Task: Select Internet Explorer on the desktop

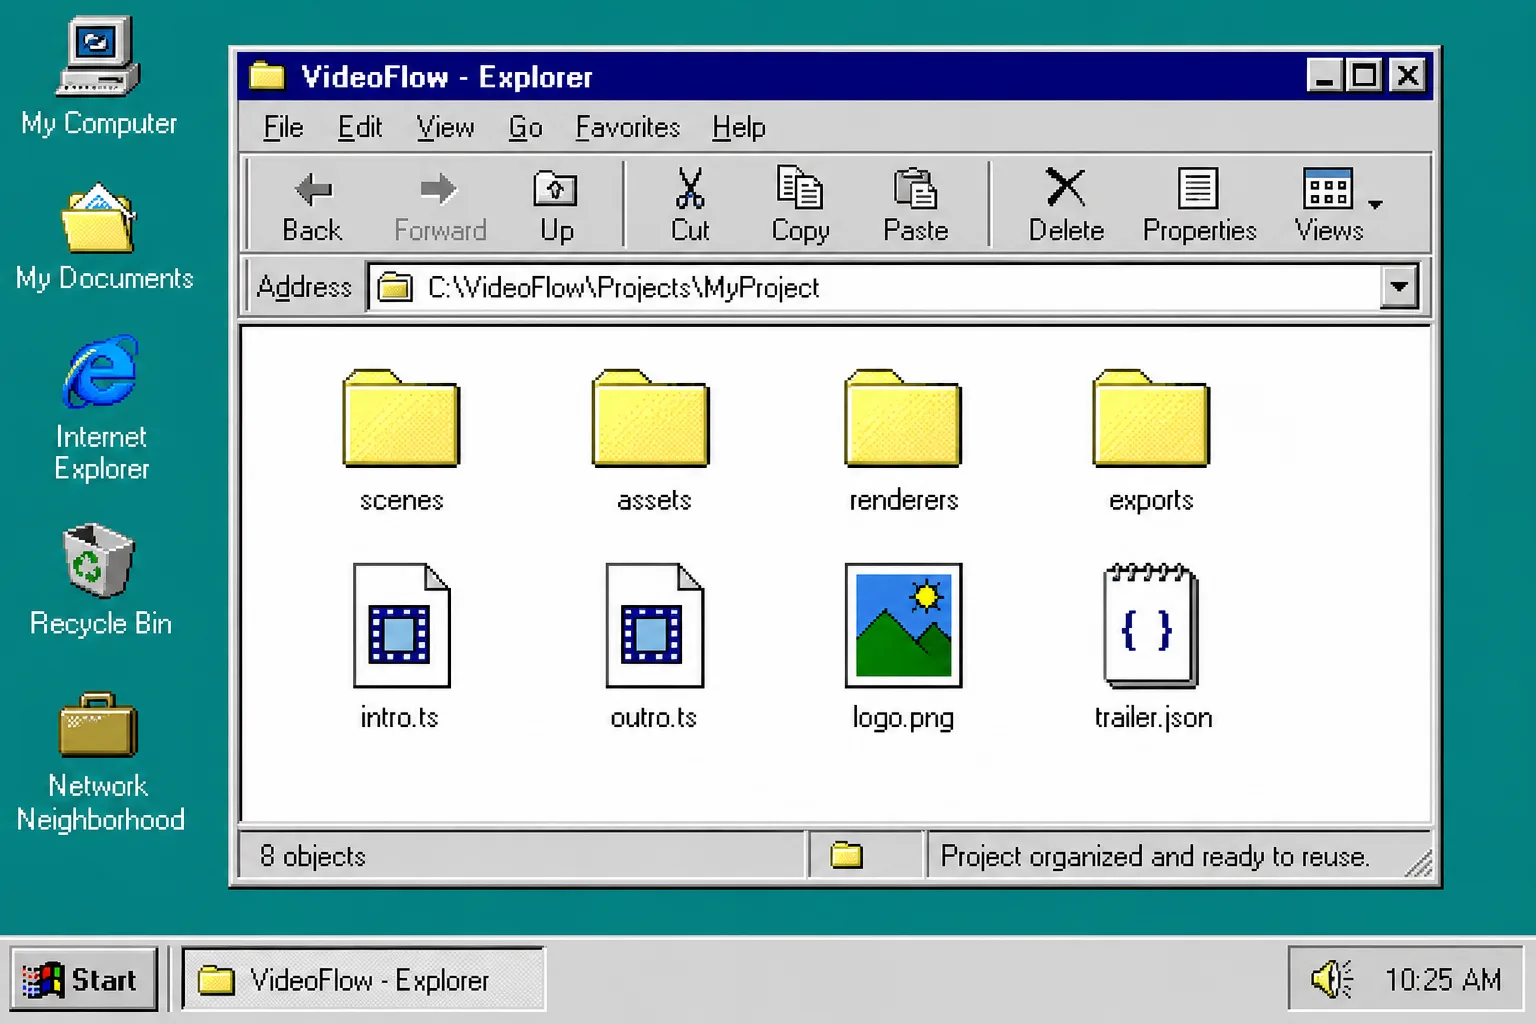Action: pos(101,409)
